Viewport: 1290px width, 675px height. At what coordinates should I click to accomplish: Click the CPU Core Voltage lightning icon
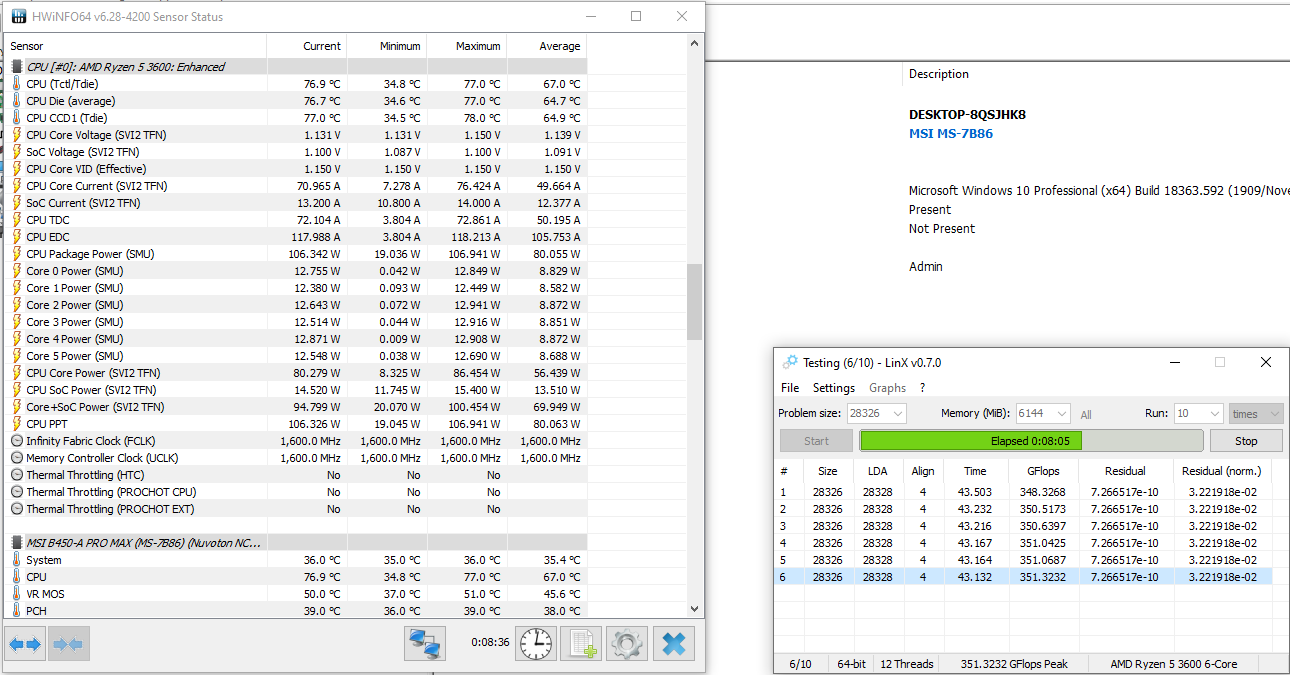(16, 135)
